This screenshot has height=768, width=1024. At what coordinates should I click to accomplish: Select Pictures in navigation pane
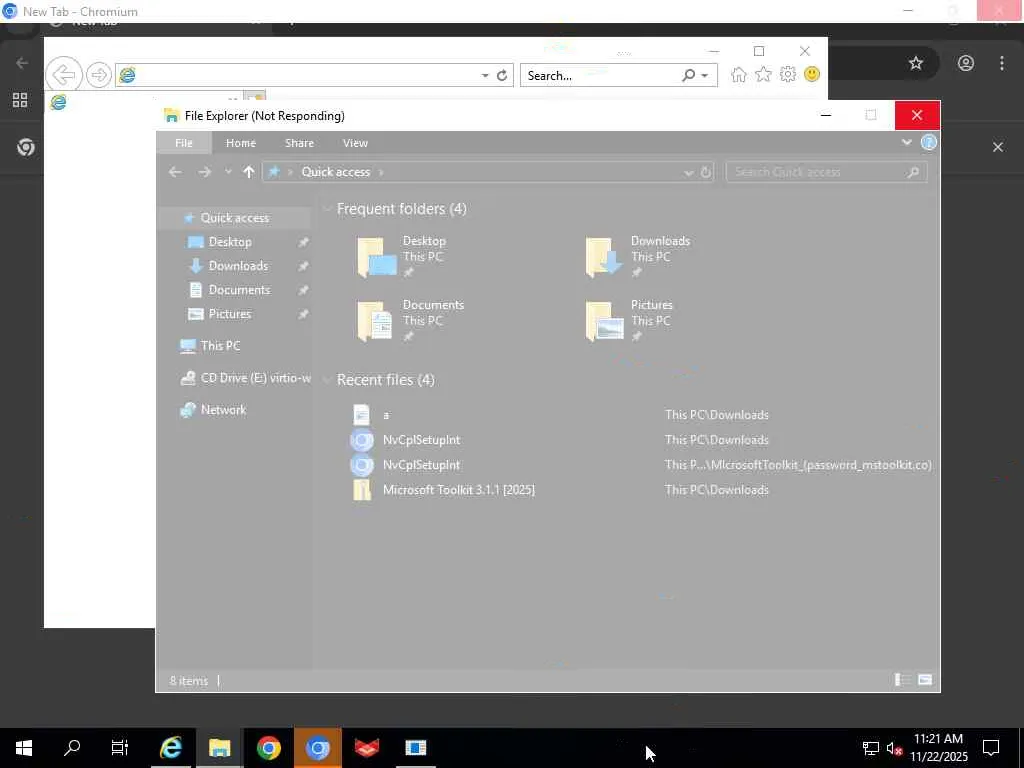click(x=230, y=313)
